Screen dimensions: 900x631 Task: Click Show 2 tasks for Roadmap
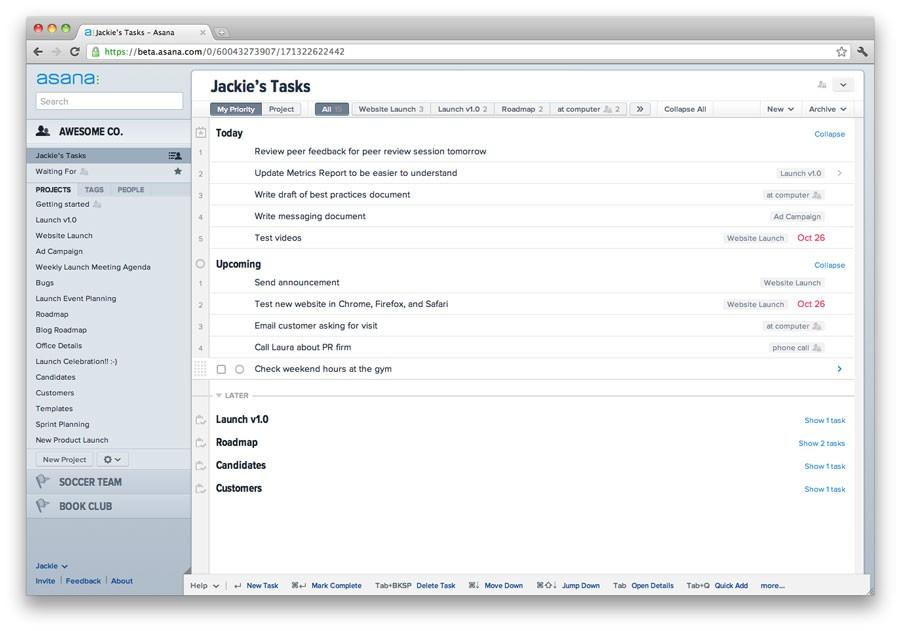coord(821,443)
